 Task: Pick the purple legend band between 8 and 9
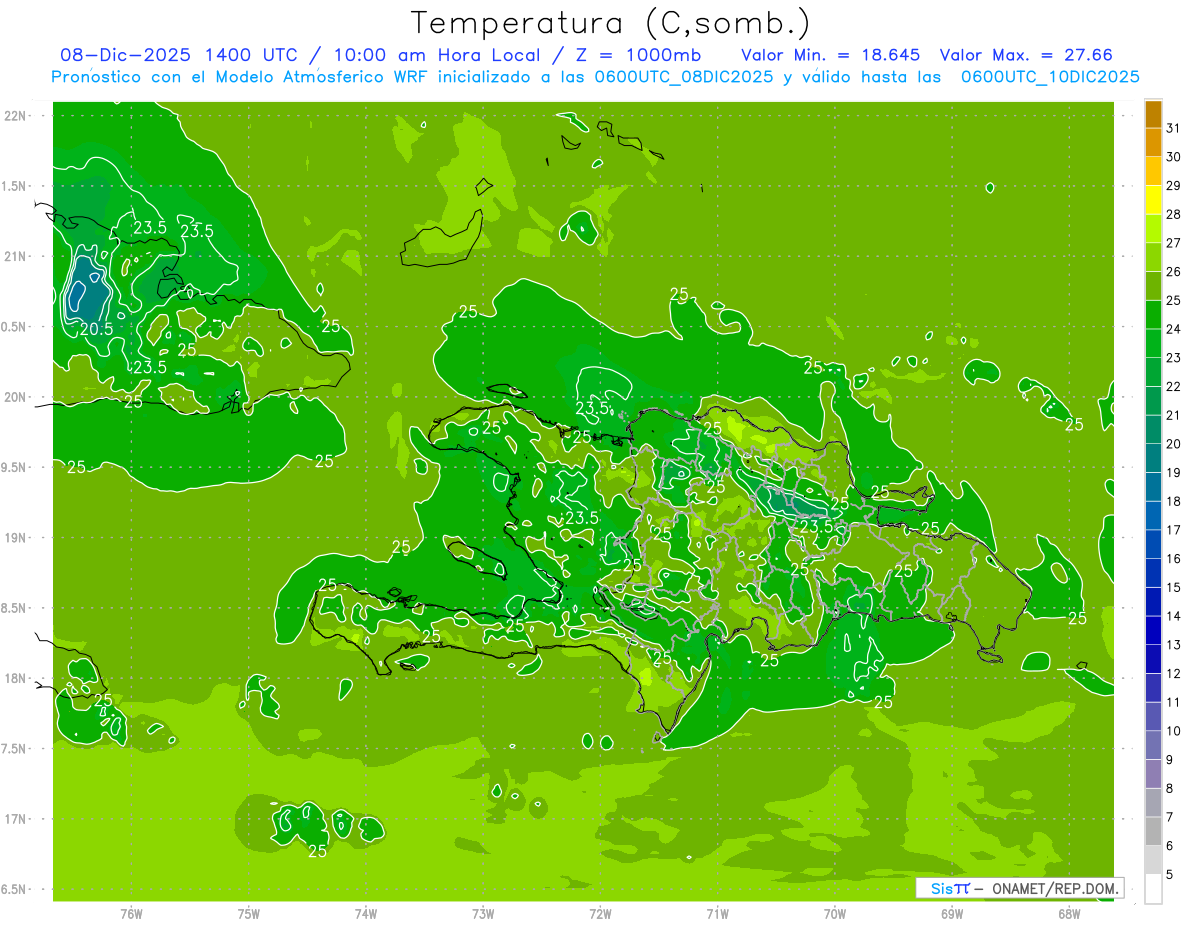pyautogui.click(x=1153, y=775)
